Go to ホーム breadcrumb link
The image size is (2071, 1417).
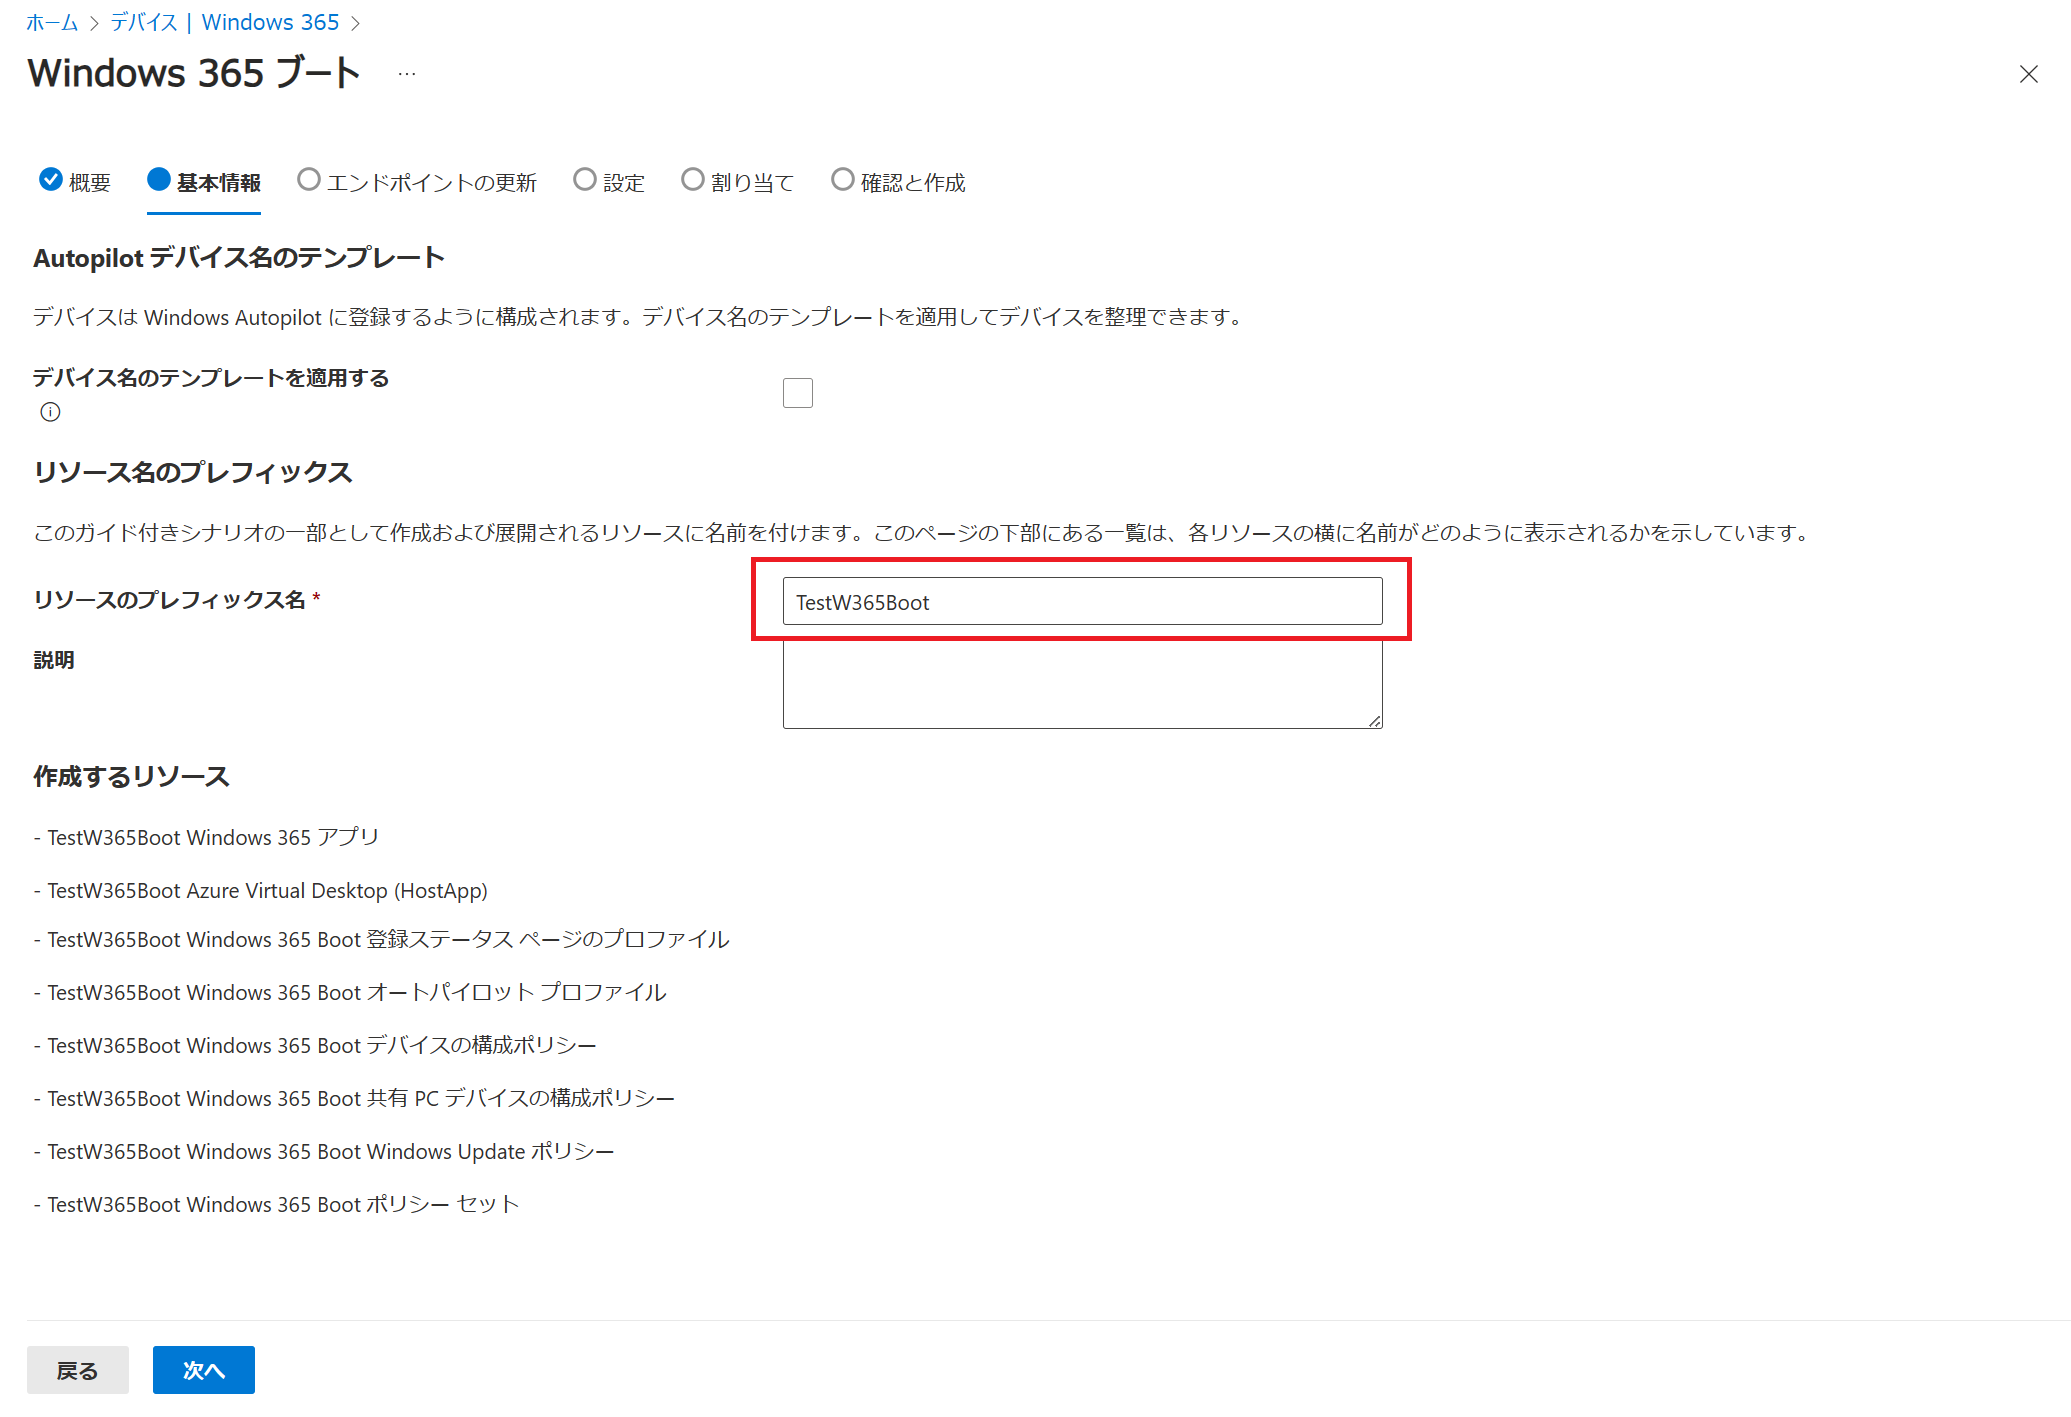pos(52,22)
